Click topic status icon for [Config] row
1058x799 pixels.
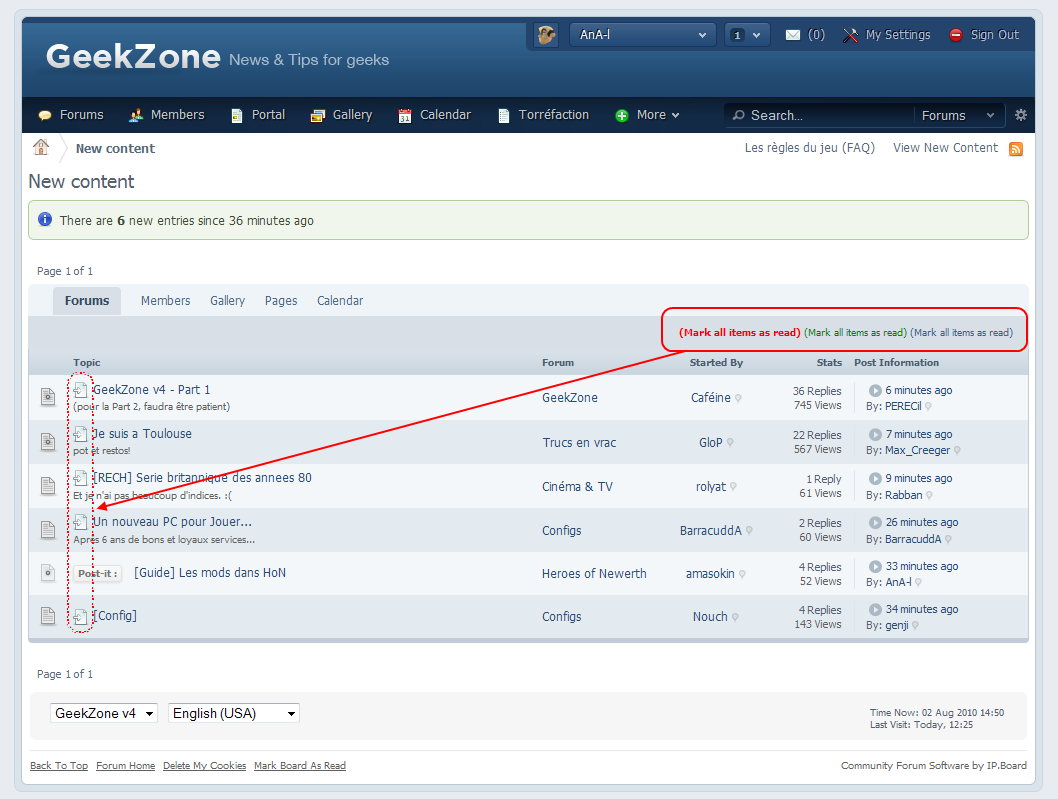click(48, 615)
